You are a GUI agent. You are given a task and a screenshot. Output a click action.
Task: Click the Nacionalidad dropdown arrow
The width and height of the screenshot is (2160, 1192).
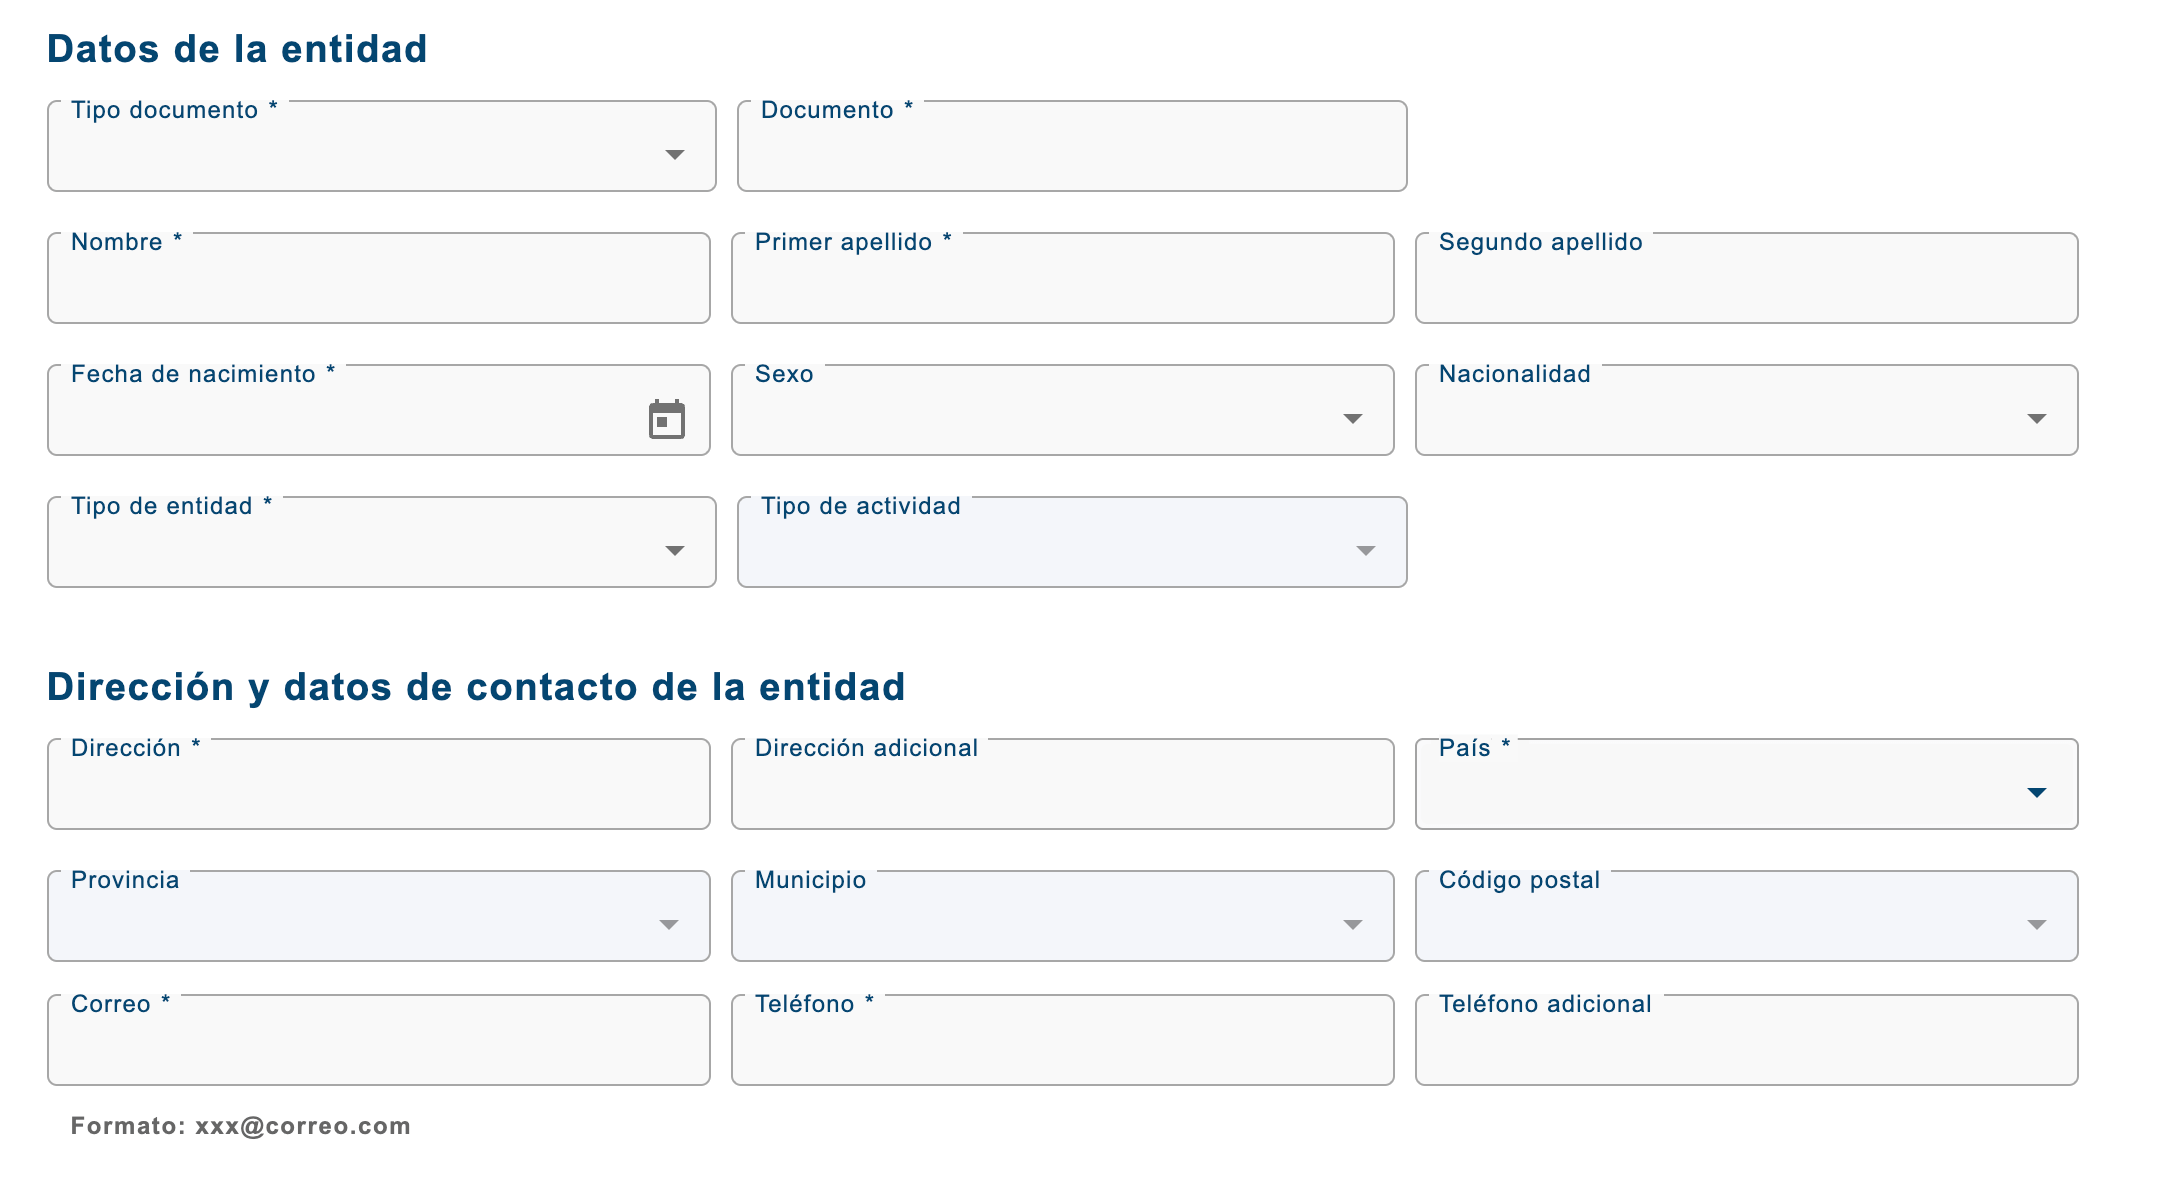2038,419
